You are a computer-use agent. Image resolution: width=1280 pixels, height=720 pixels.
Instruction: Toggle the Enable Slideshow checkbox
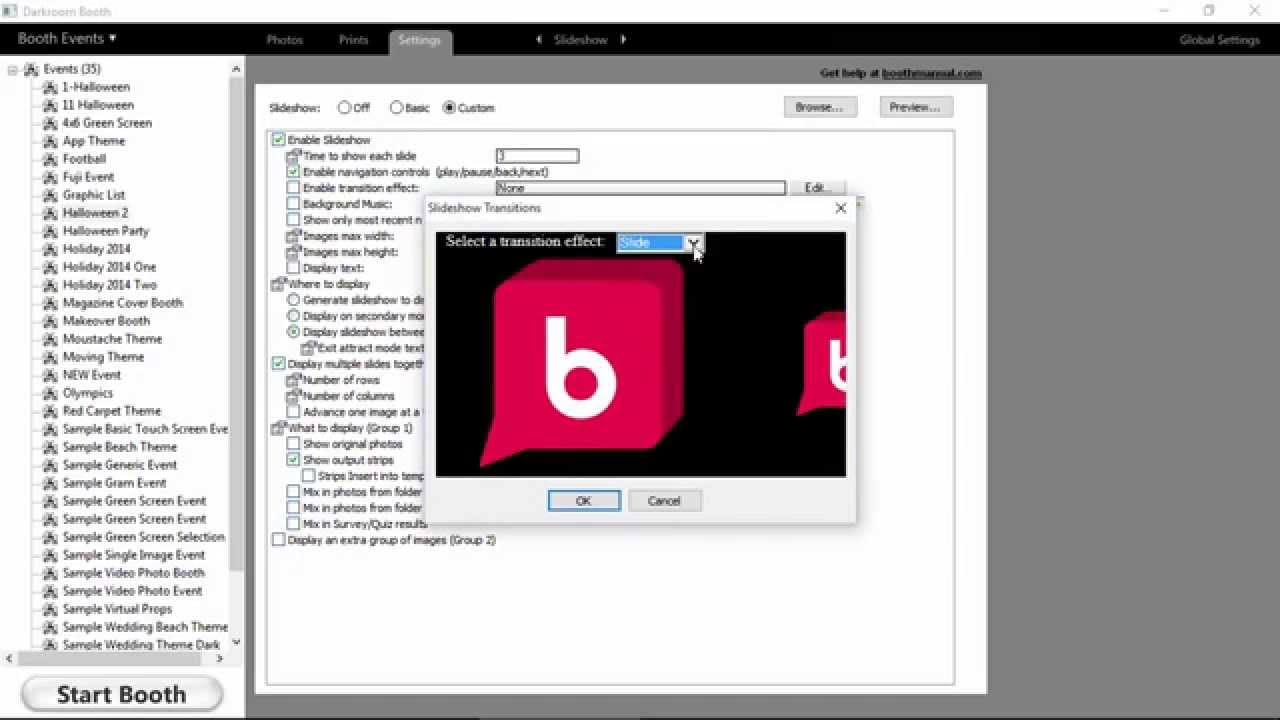tap(279, 140)
